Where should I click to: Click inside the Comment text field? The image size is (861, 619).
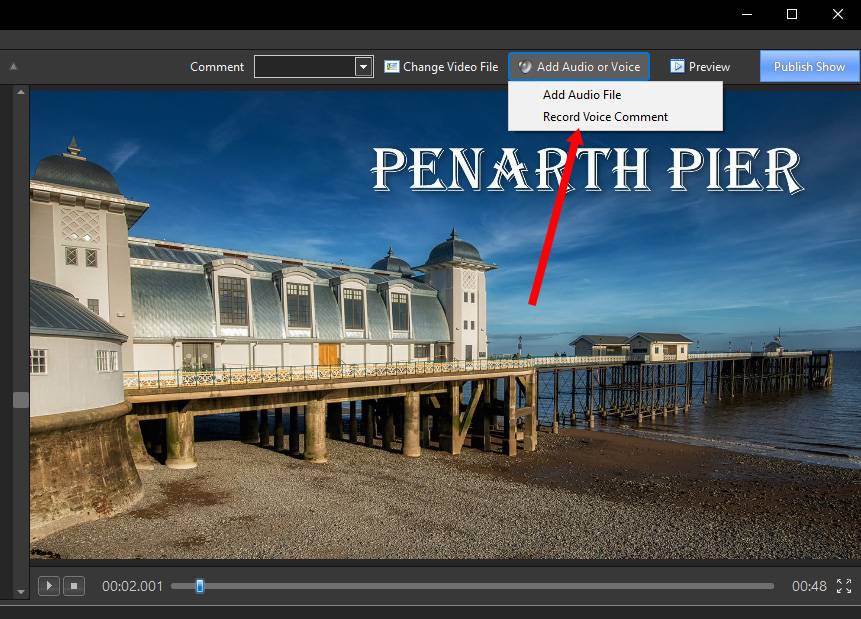[x=304, y=67]
